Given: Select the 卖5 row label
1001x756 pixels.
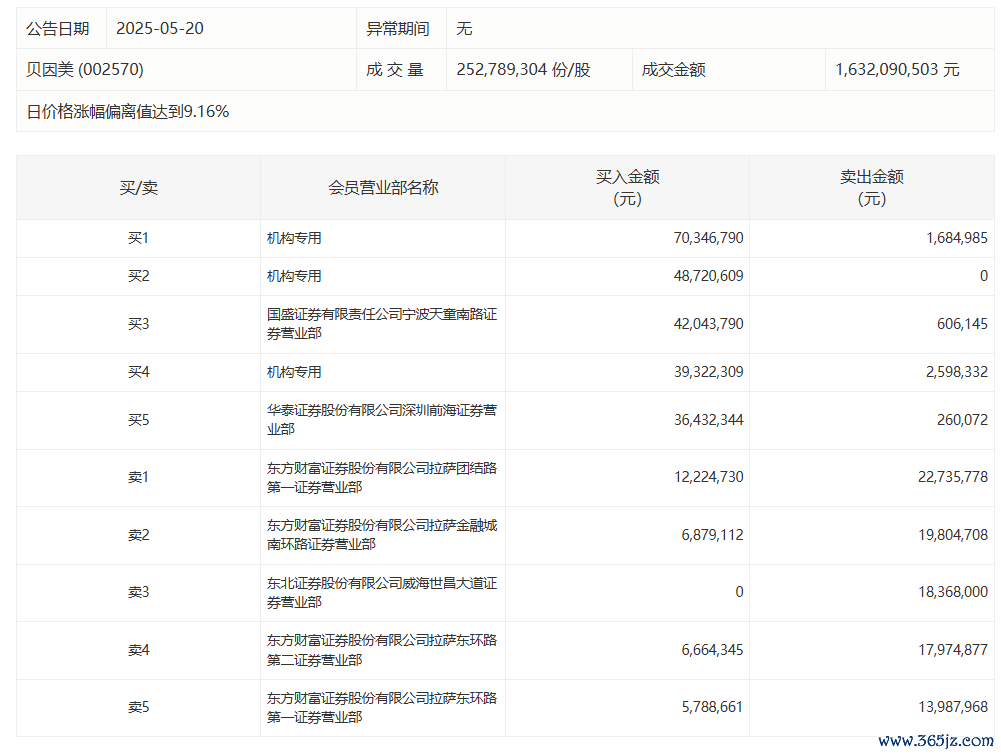Looking at the screenshot, I should coord(139,707).
